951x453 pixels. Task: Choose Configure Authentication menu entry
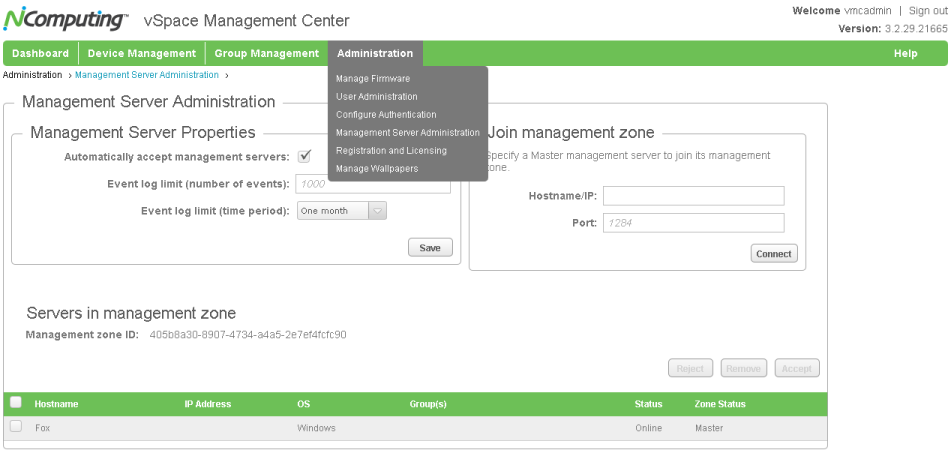coord(386,115)
